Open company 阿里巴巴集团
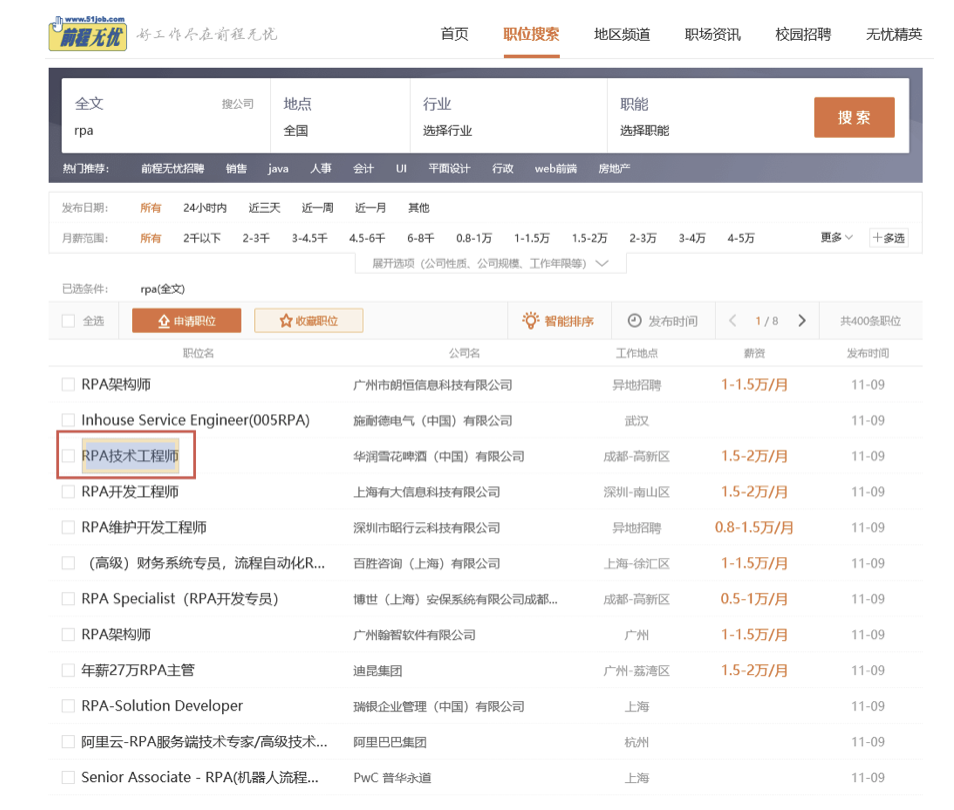Viewport: 954px width, 810px height. 390,742
